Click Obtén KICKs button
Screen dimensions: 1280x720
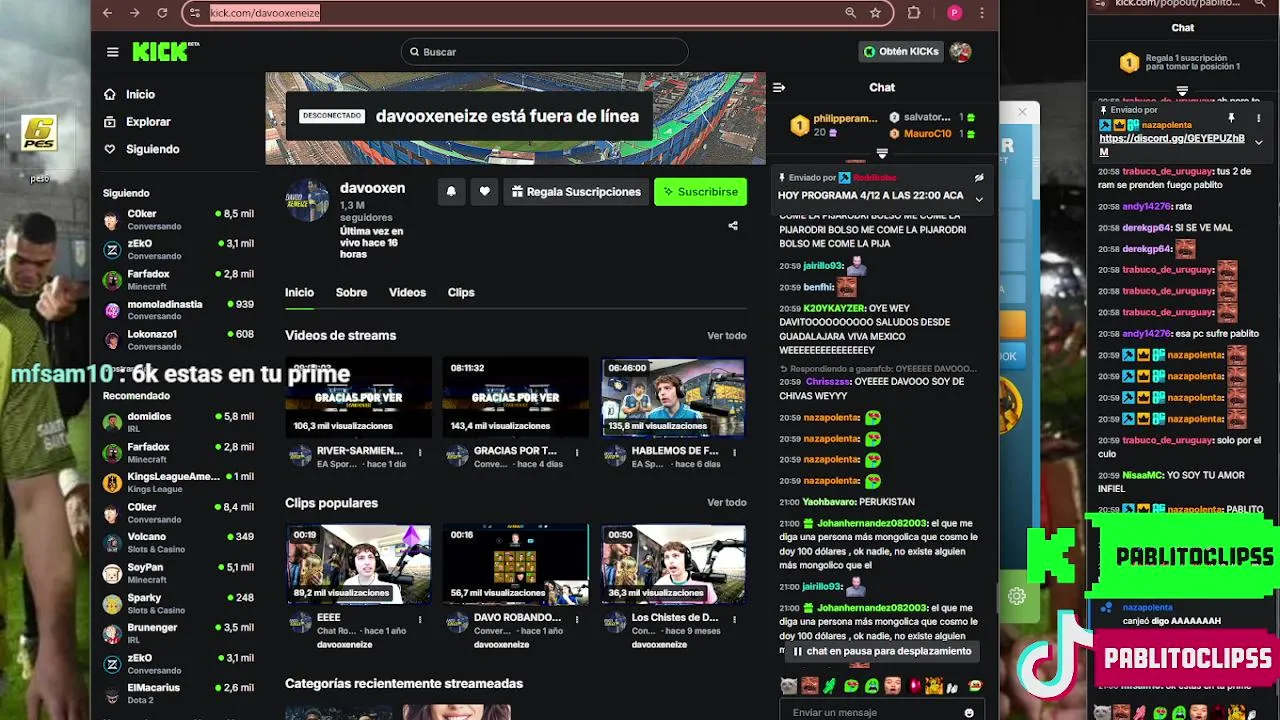(x=901, y=52)
